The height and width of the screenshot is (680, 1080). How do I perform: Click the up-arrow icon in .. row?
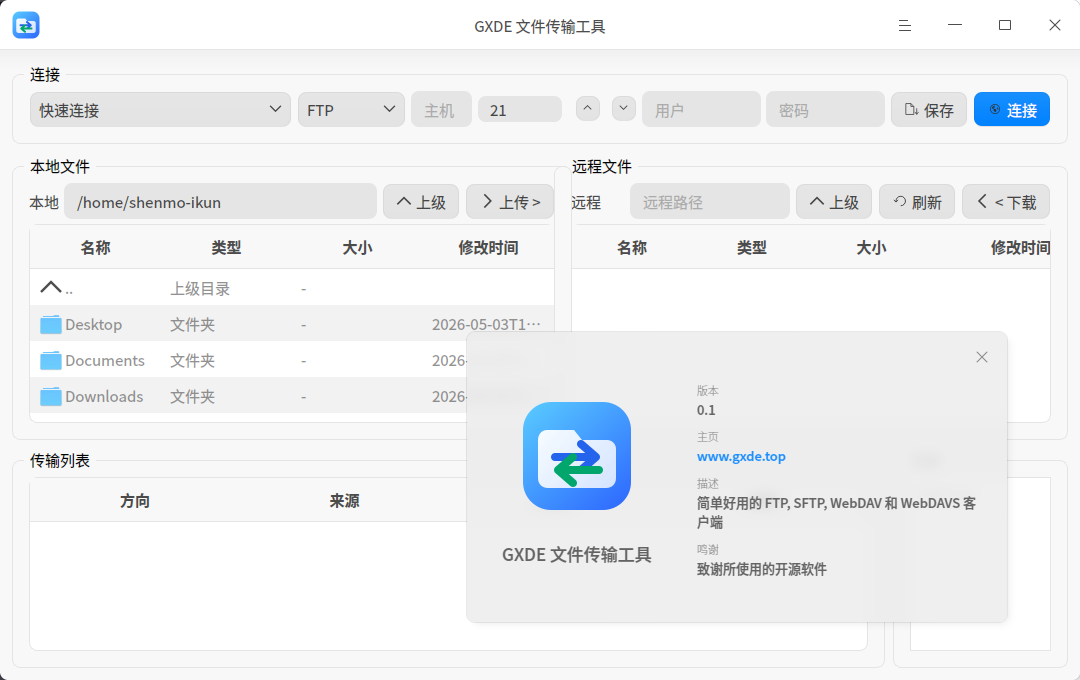50,287
